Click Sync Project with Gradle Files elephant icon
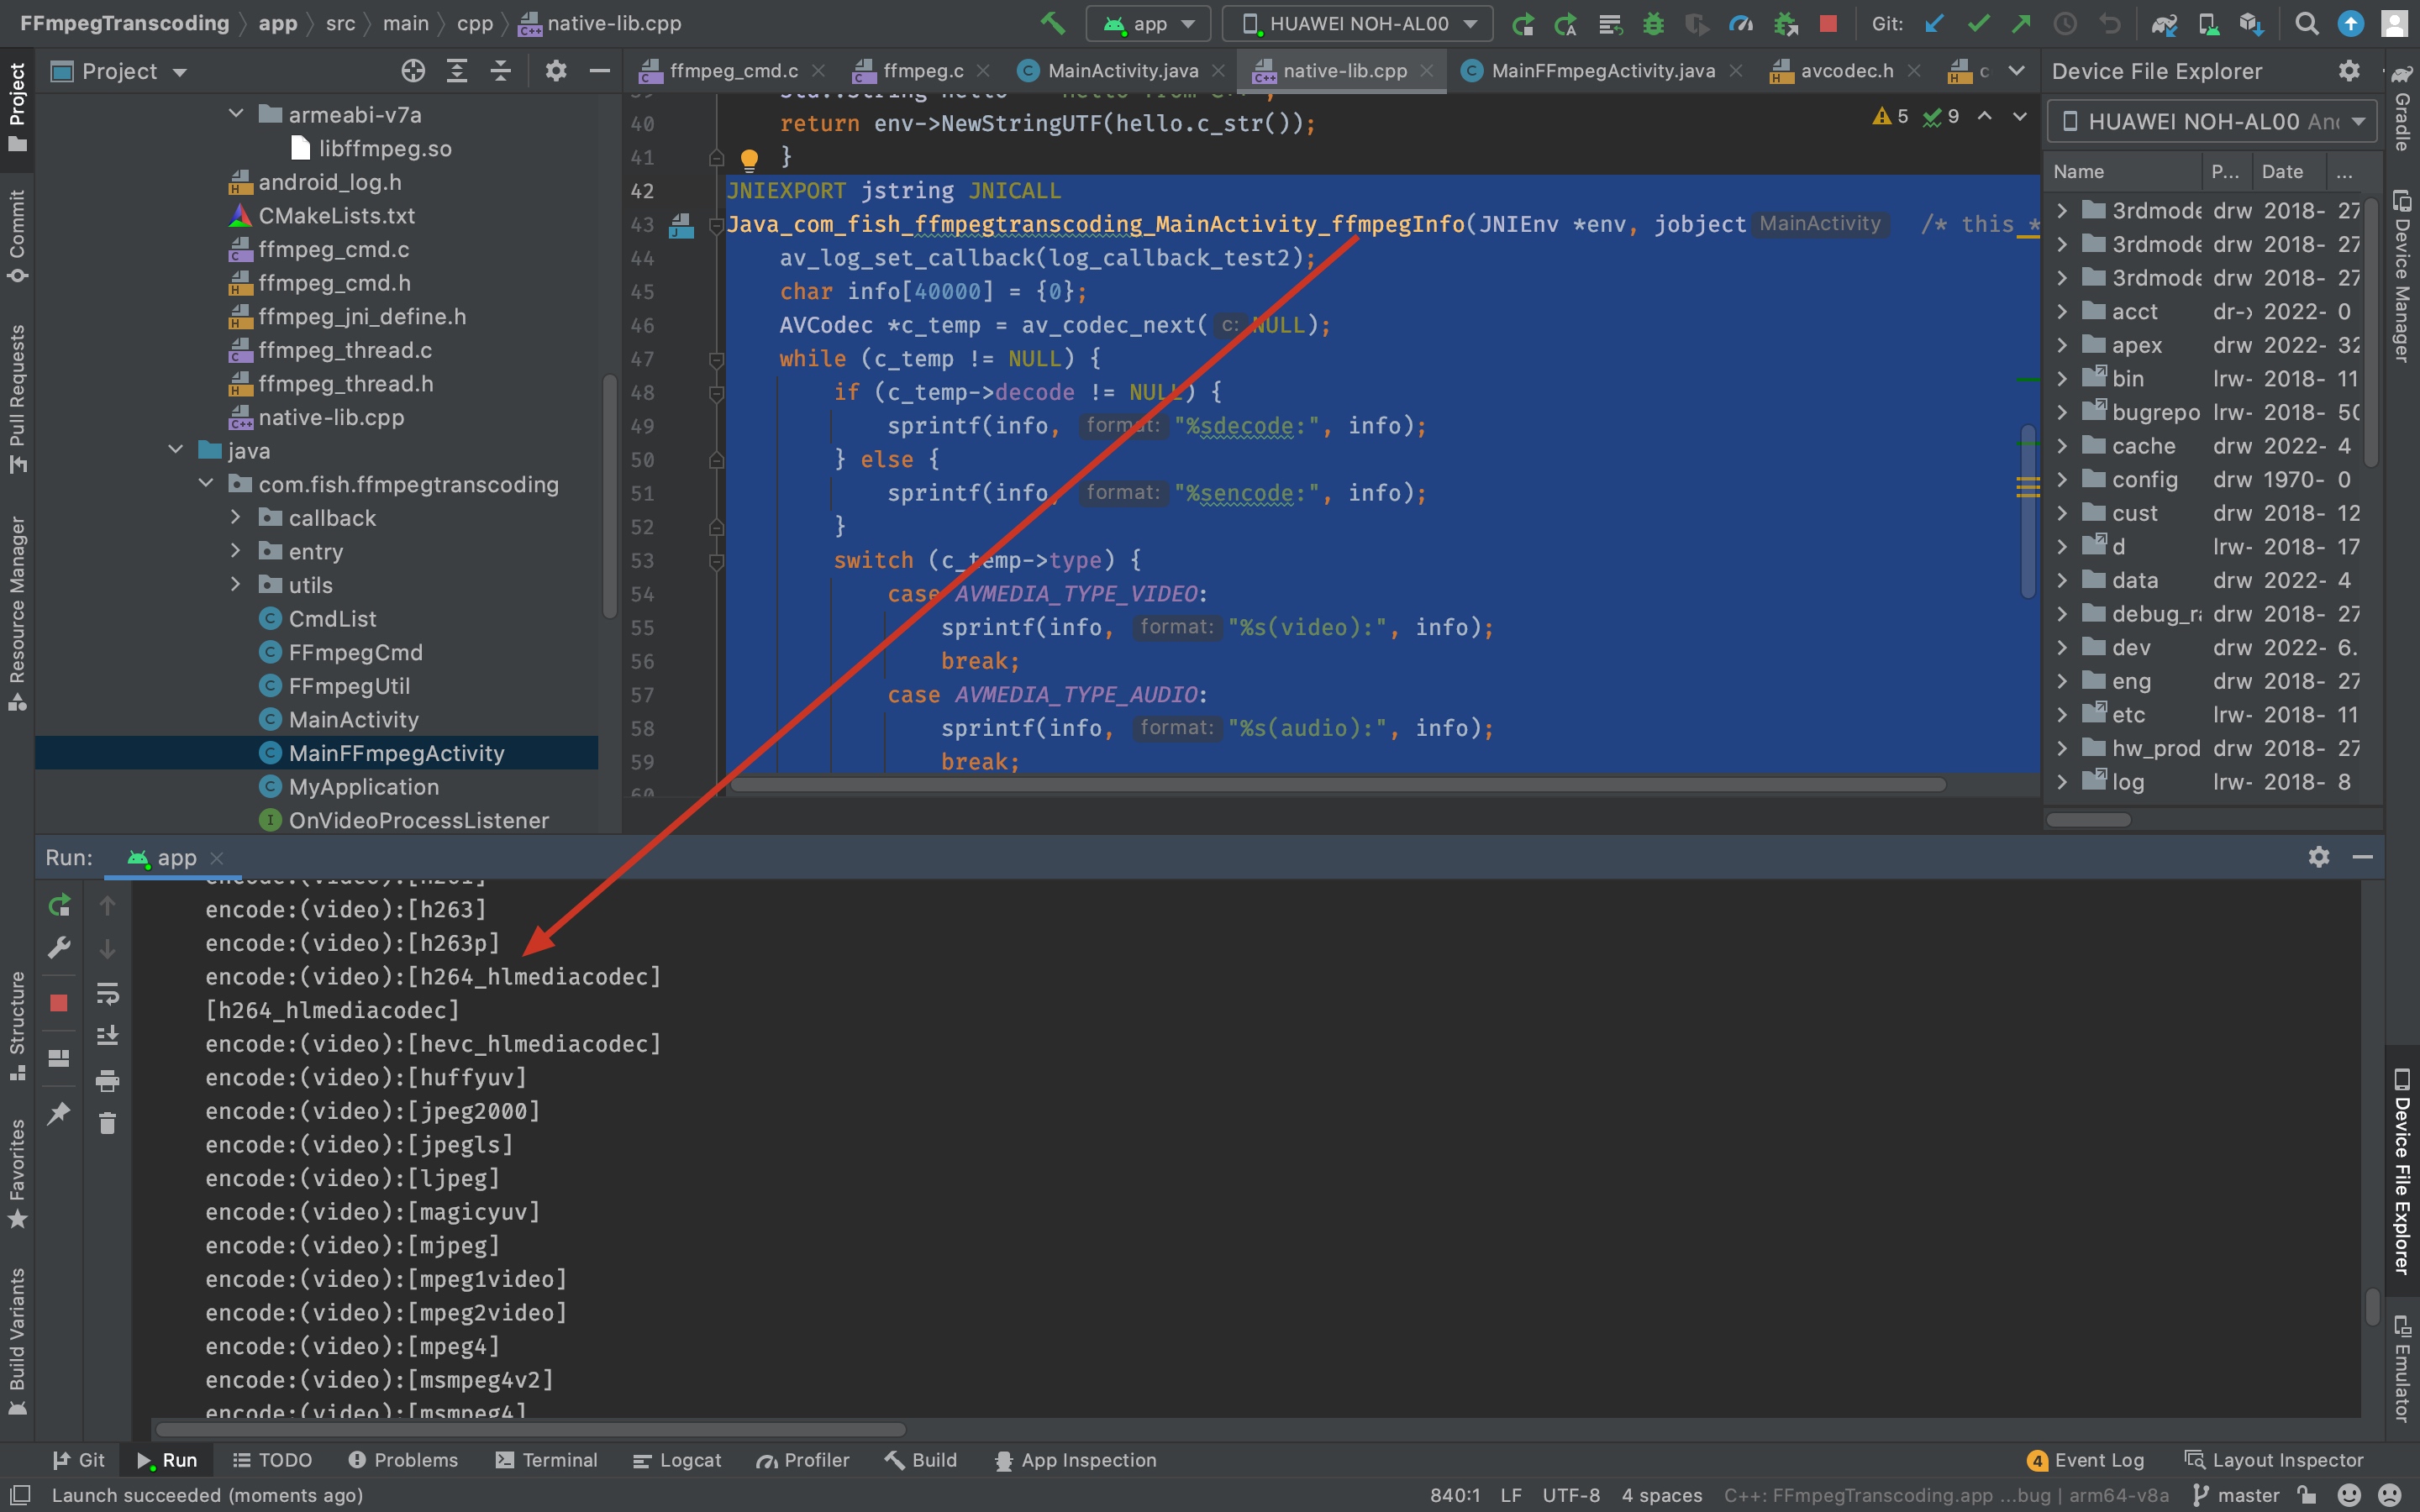 (2164, 23)
